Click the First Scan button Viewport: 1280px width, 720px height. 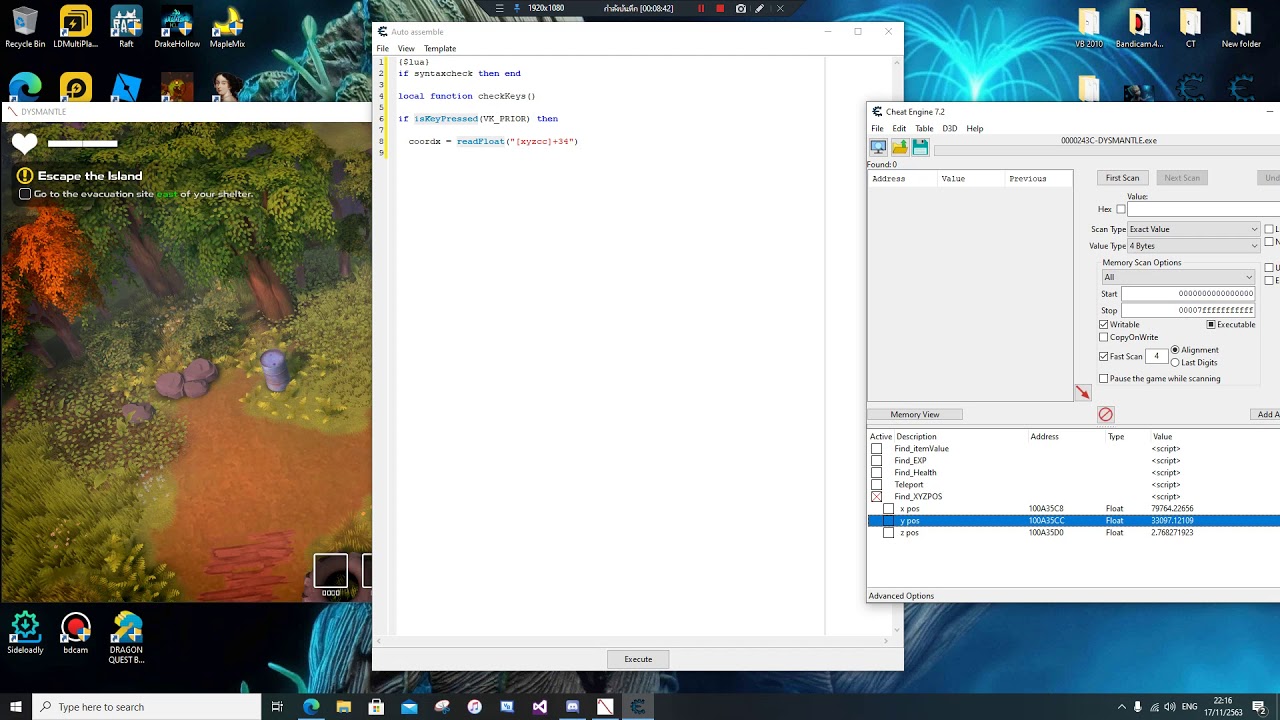pyautogui.click(x=1122, y=178)
